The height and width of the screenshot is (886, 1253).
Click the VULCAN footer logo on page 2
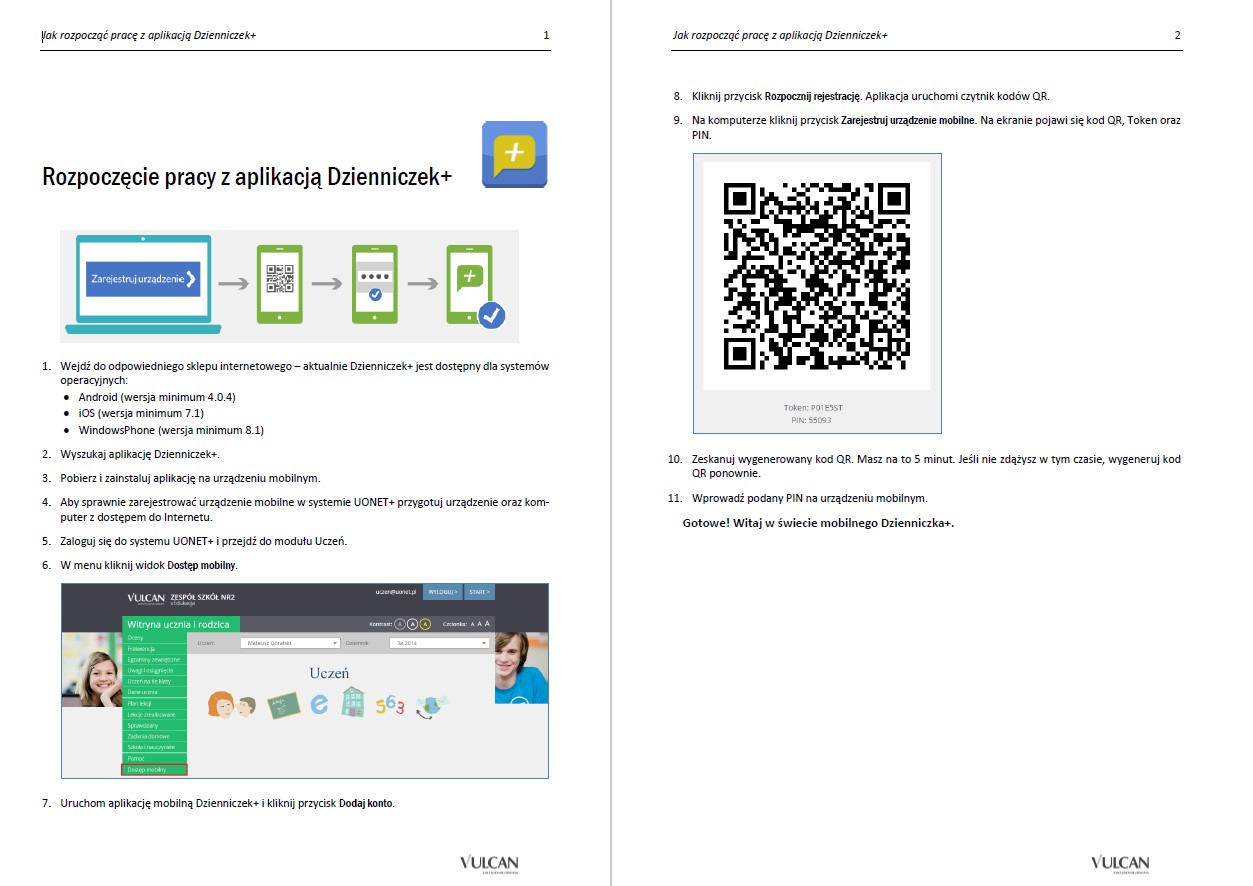pyautogui.click(x=1120, y=864)
